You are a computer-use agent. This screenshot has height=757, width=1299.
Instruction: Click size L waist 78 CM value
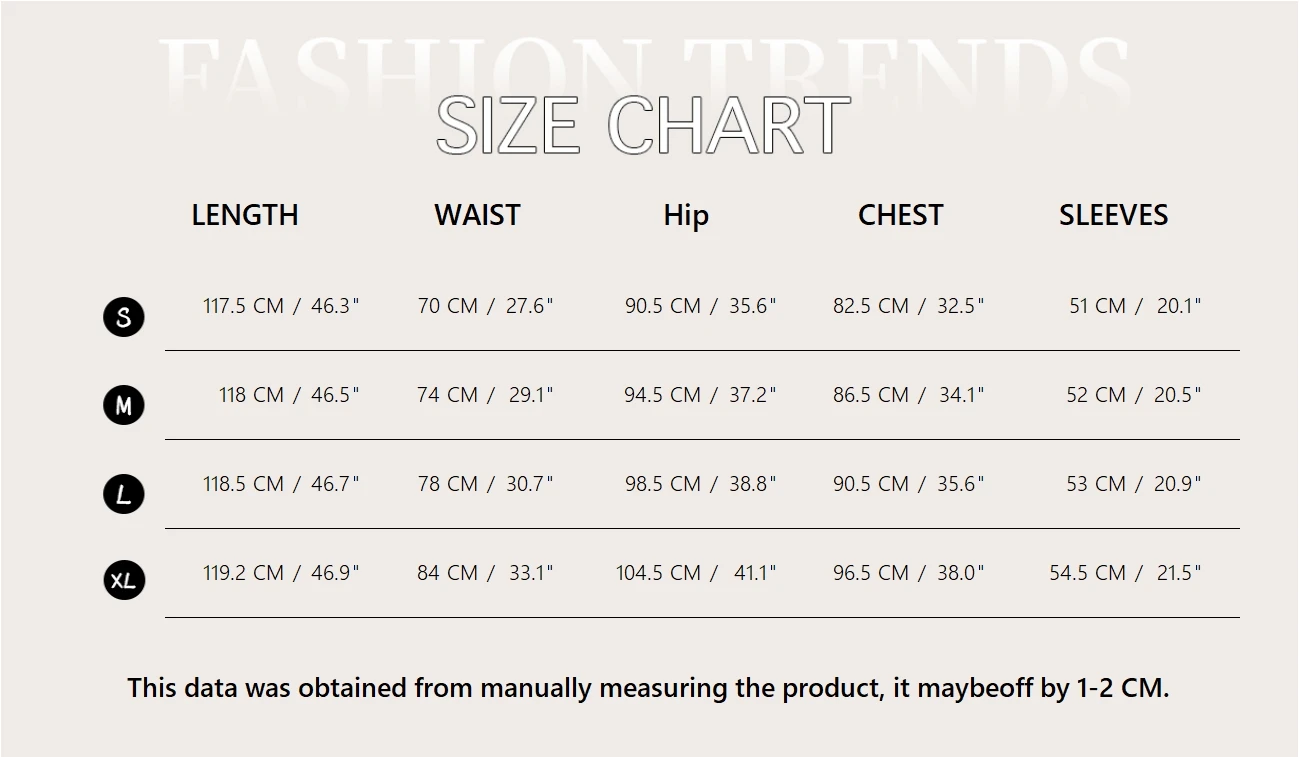pyautogui.click(x=485, y=484)
